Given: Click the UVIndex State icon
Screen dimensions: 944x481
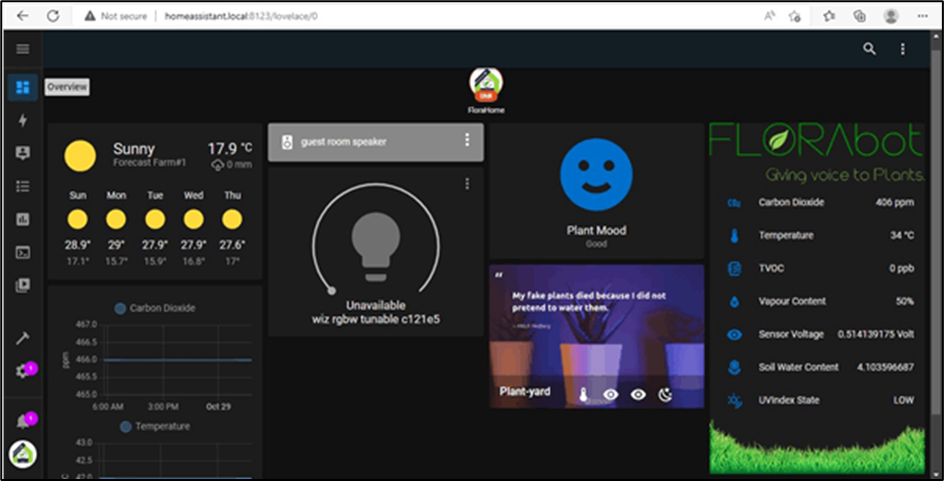Looking at the screenshot, I should coord(734,400).
